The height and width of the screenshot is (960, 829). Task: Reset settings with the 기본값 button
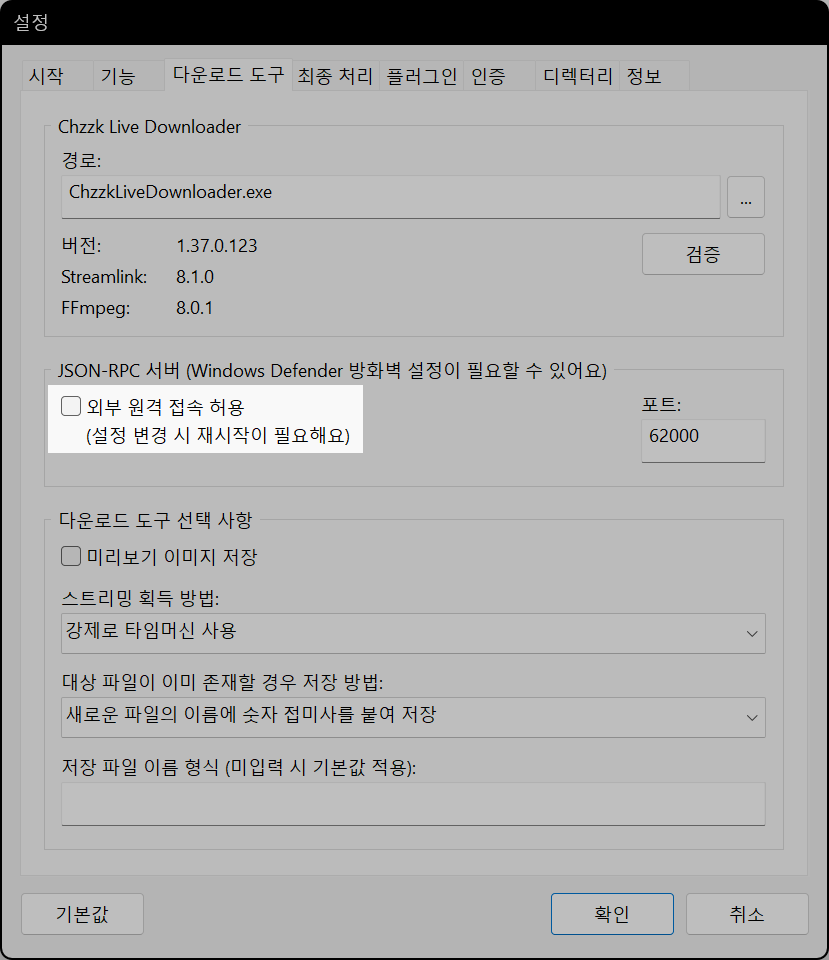(81, 913)
